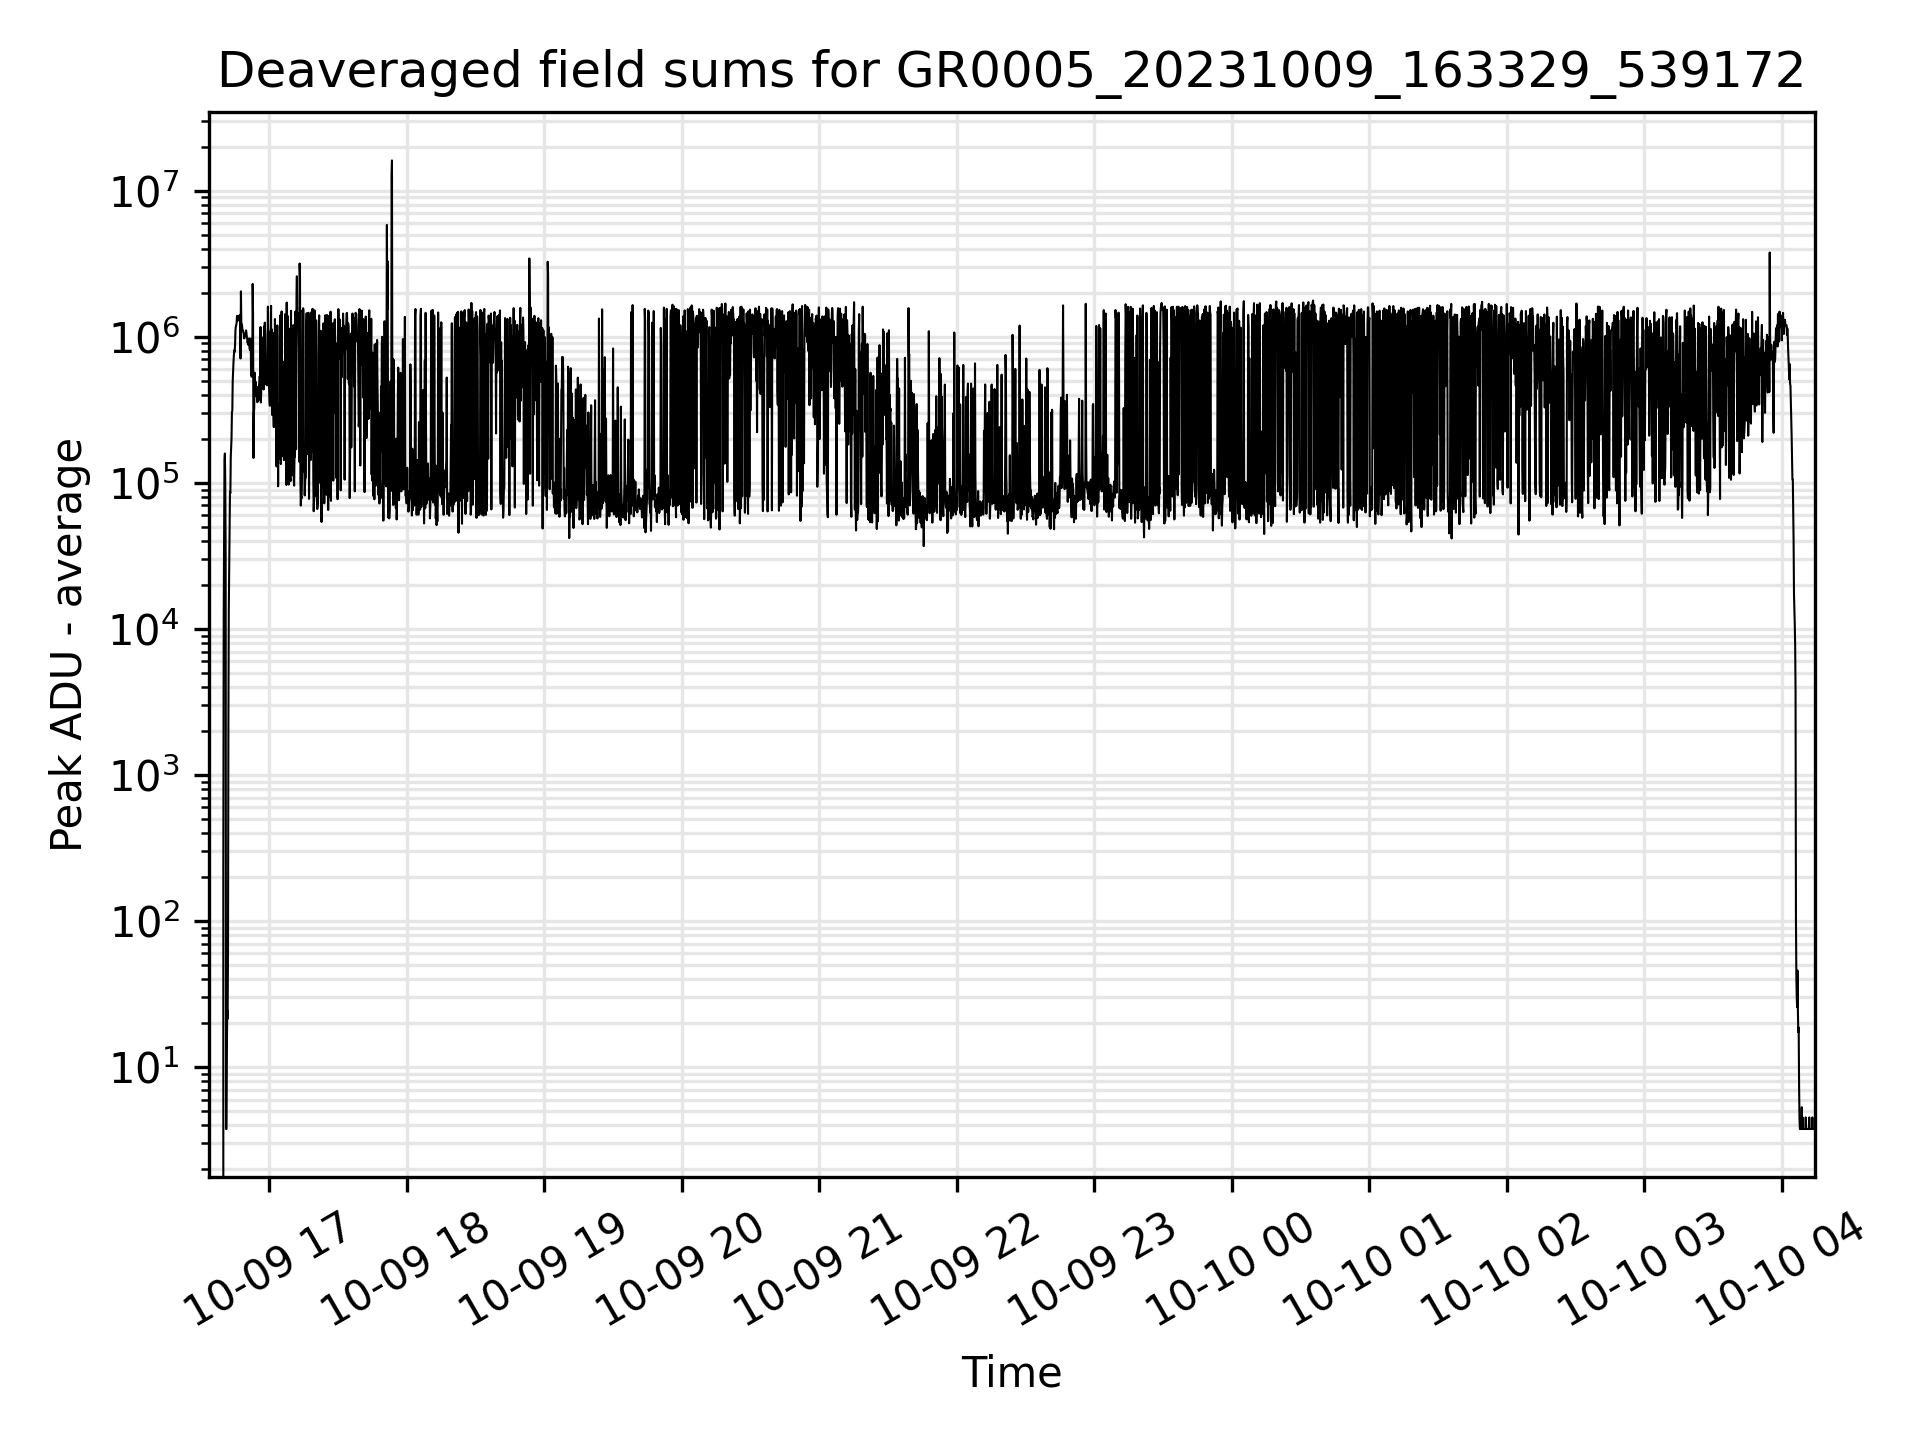This screenshot has height=1440, width=1920.
Task: Click the 10^6 y-axis tick label
Action: (x=147, y=337)
